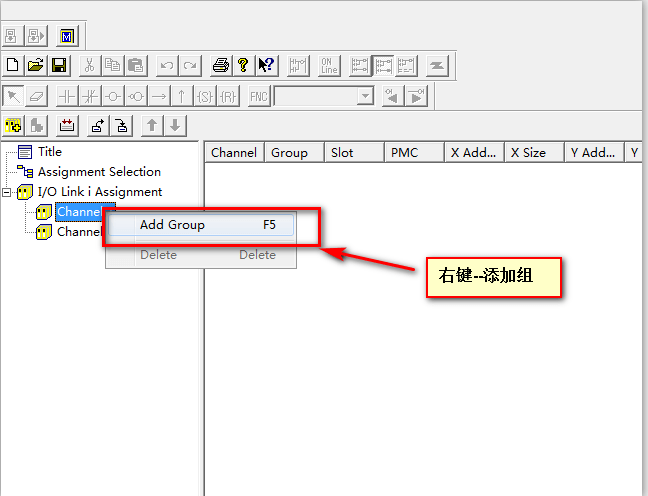Click the blue M icon in the top toolbar
The width and height of the screenshot is (648, 496).
(68, 37)
